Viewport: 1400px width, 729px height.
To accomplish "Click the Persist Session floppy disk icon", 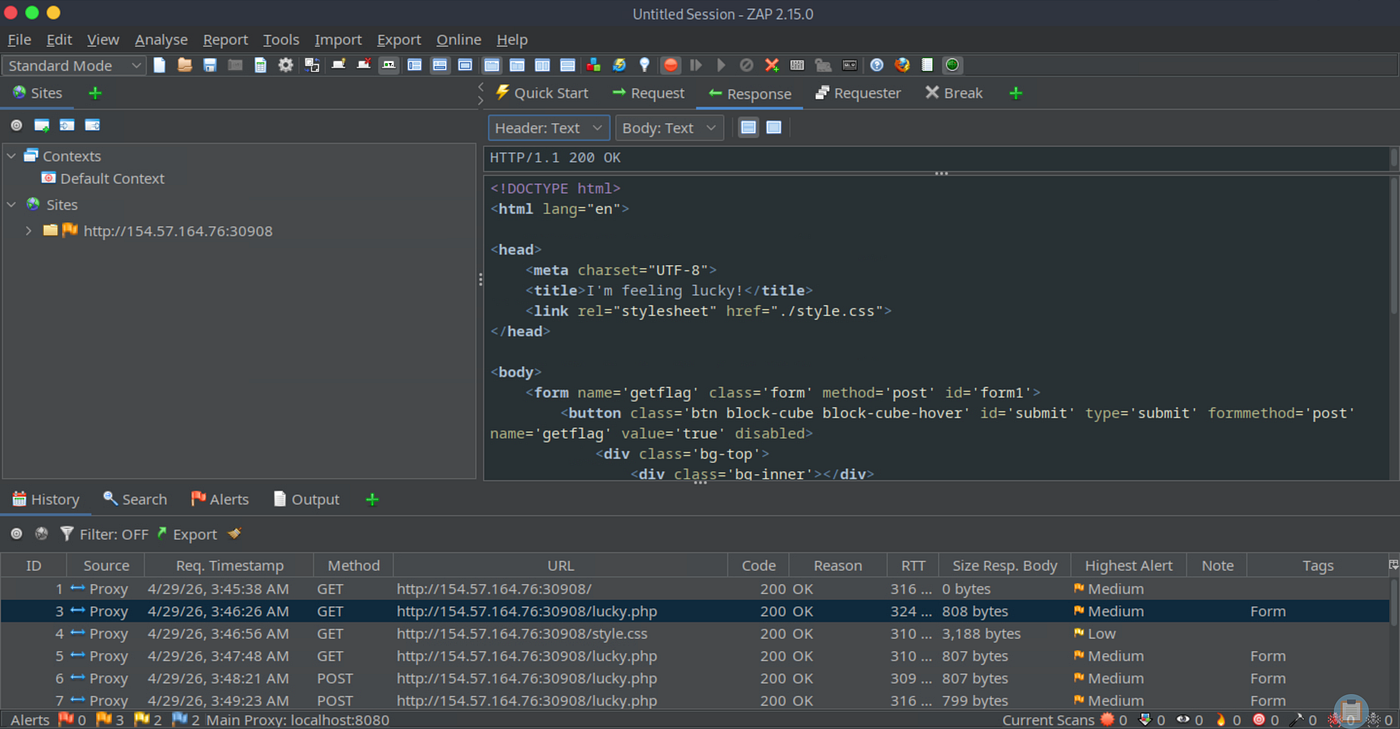I will coord(210,65).
